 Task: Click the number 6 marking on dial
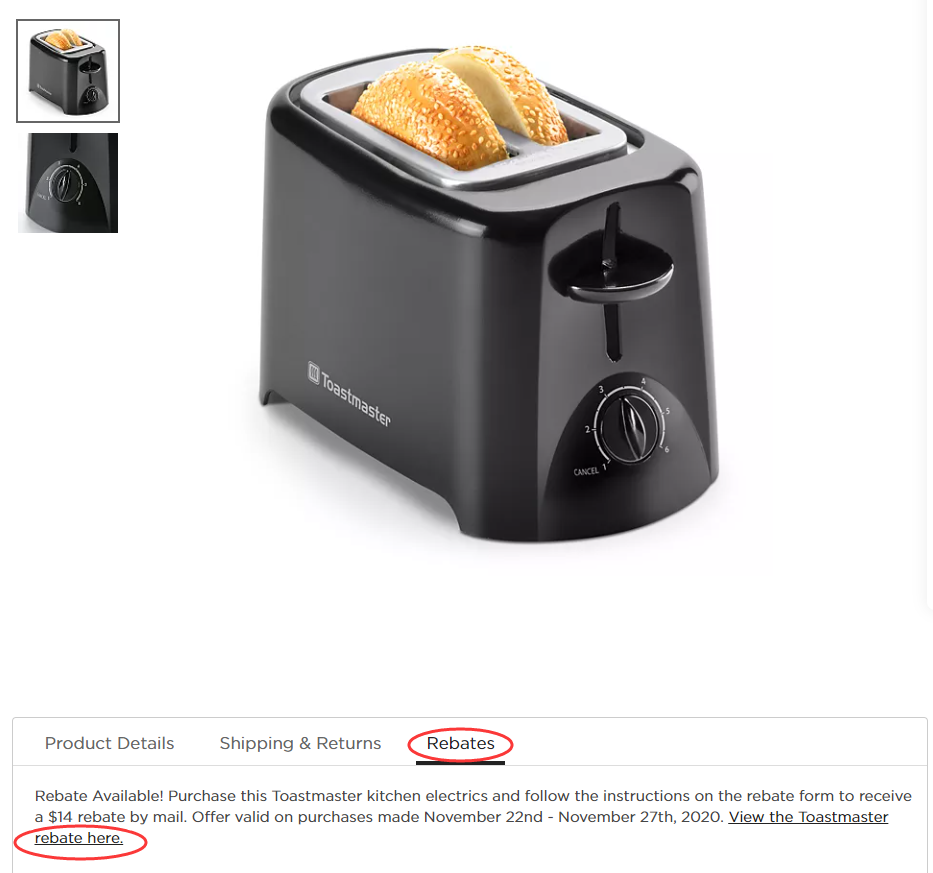(x=666, y=449)
